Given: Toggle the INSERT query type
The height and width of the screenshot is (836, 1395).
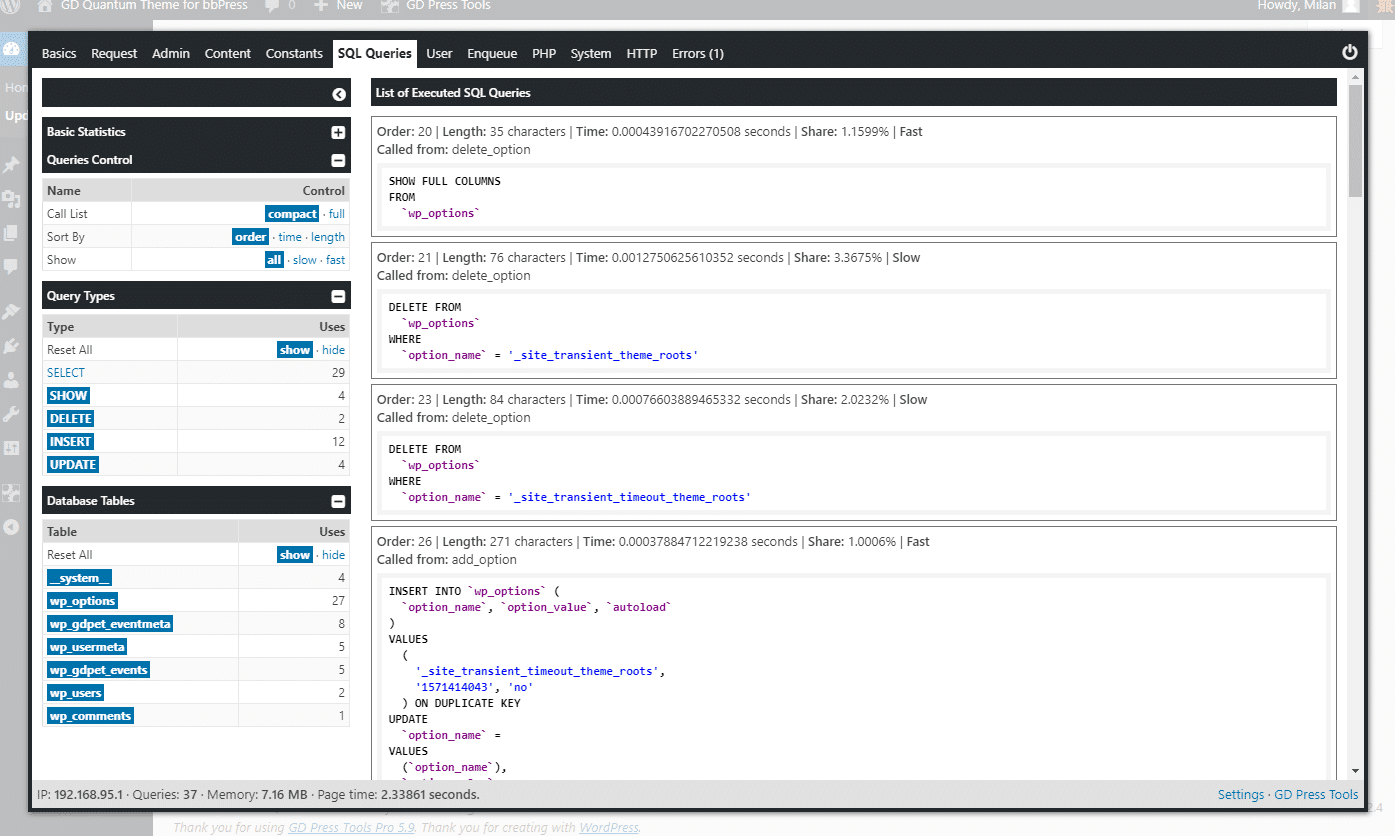Looking at the screenshot, I should pos(70,442).
